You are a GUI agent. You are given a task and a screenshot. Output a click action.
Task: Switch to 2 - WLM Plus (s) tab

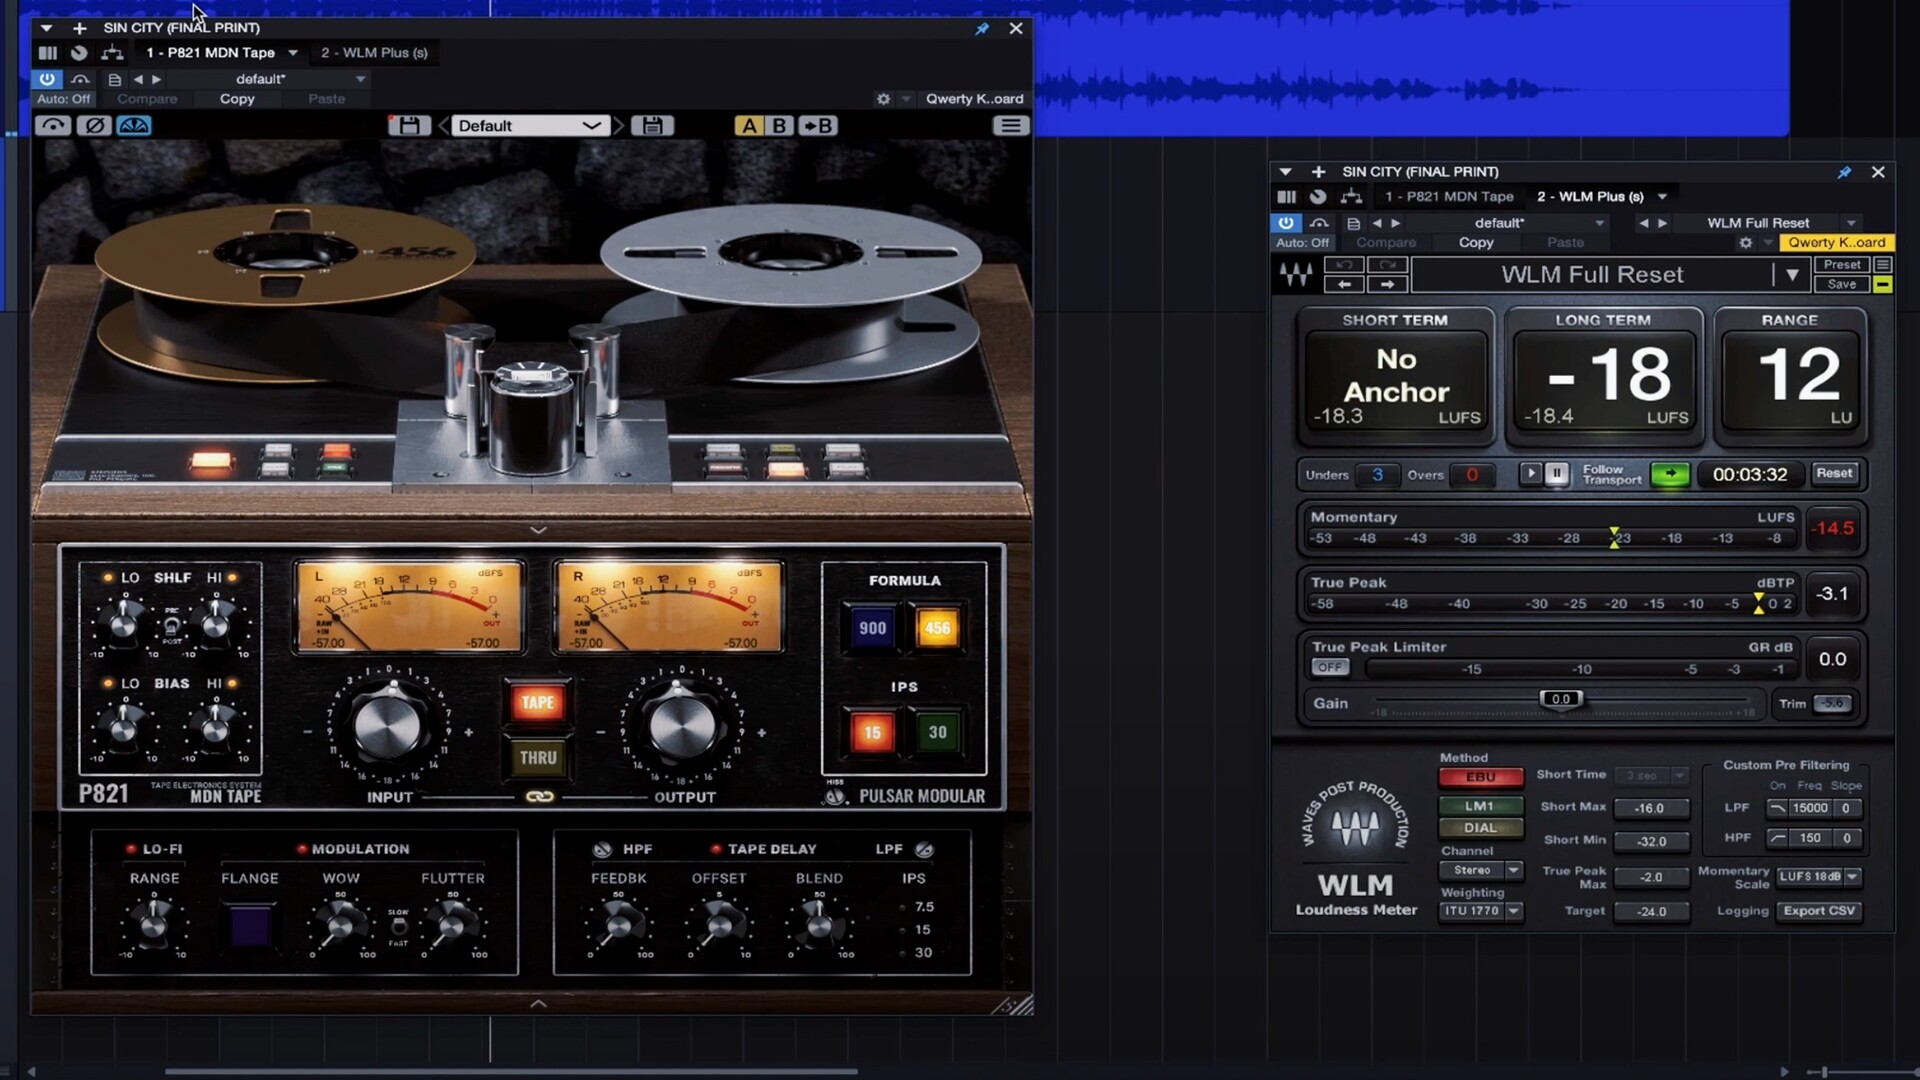pyautogui.click(x=374, y=53)
